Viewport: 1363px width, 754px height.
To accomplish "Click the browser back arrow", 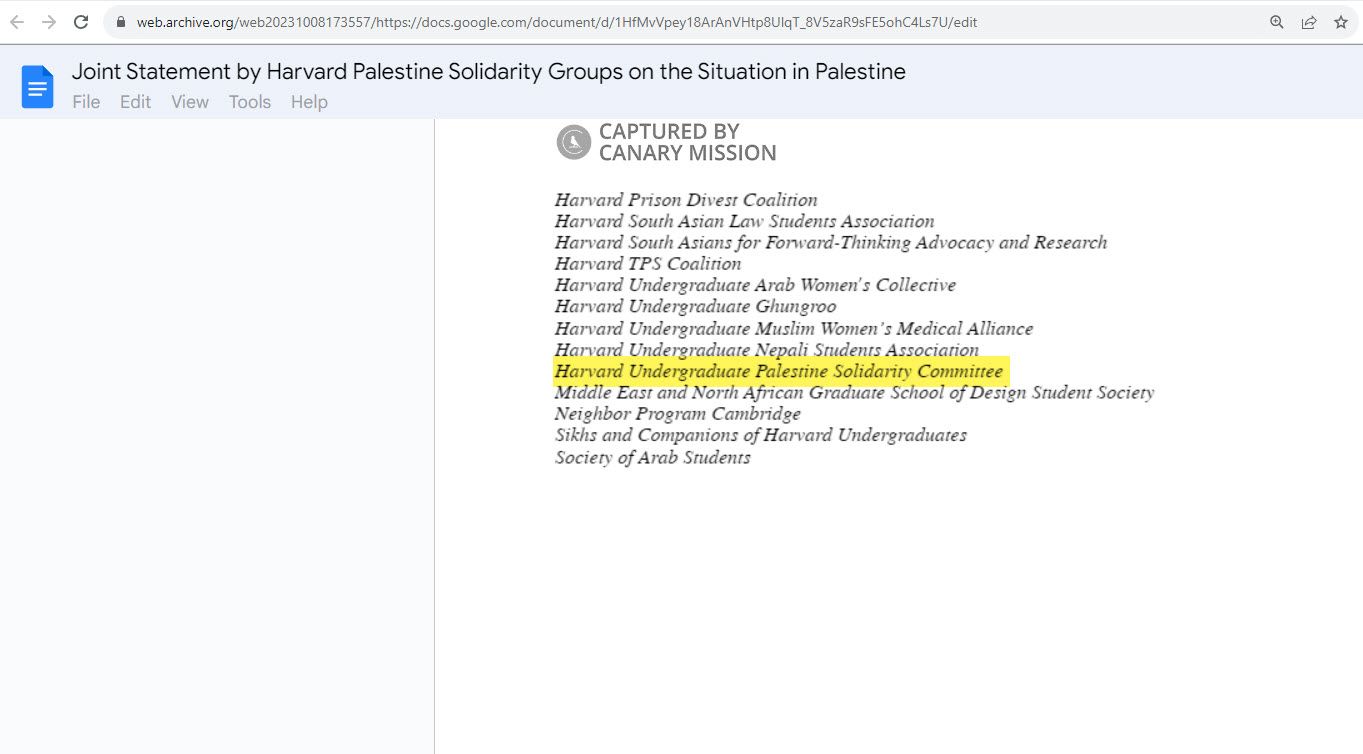I will pos(16,22).
